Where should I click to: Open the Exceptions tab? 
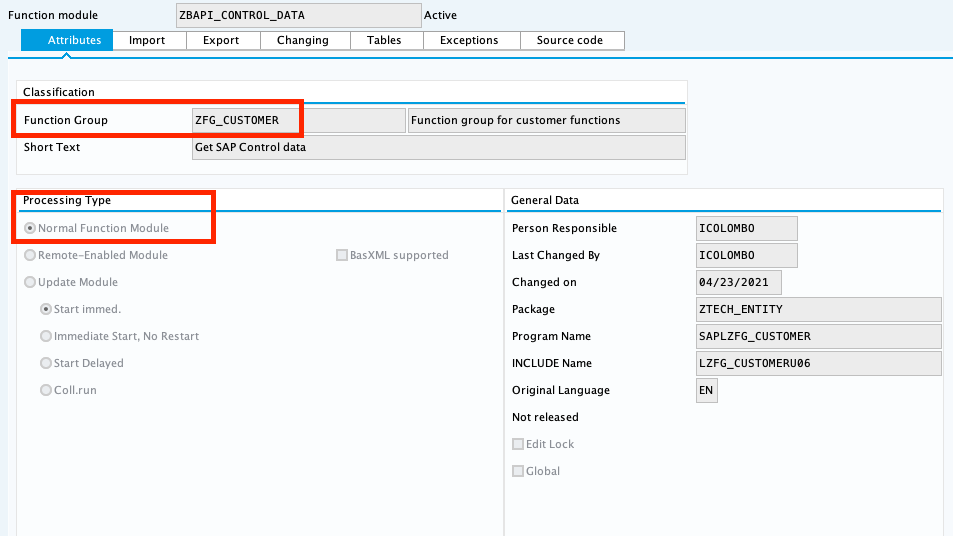[x=469, y=40]
